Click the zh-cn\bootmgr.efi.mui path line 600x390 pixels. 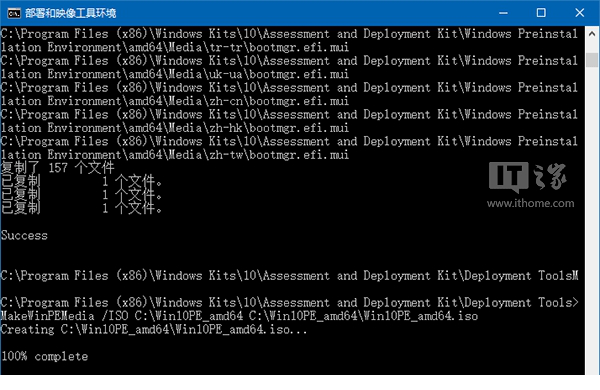pyautogui.click(x=175, y=101)
